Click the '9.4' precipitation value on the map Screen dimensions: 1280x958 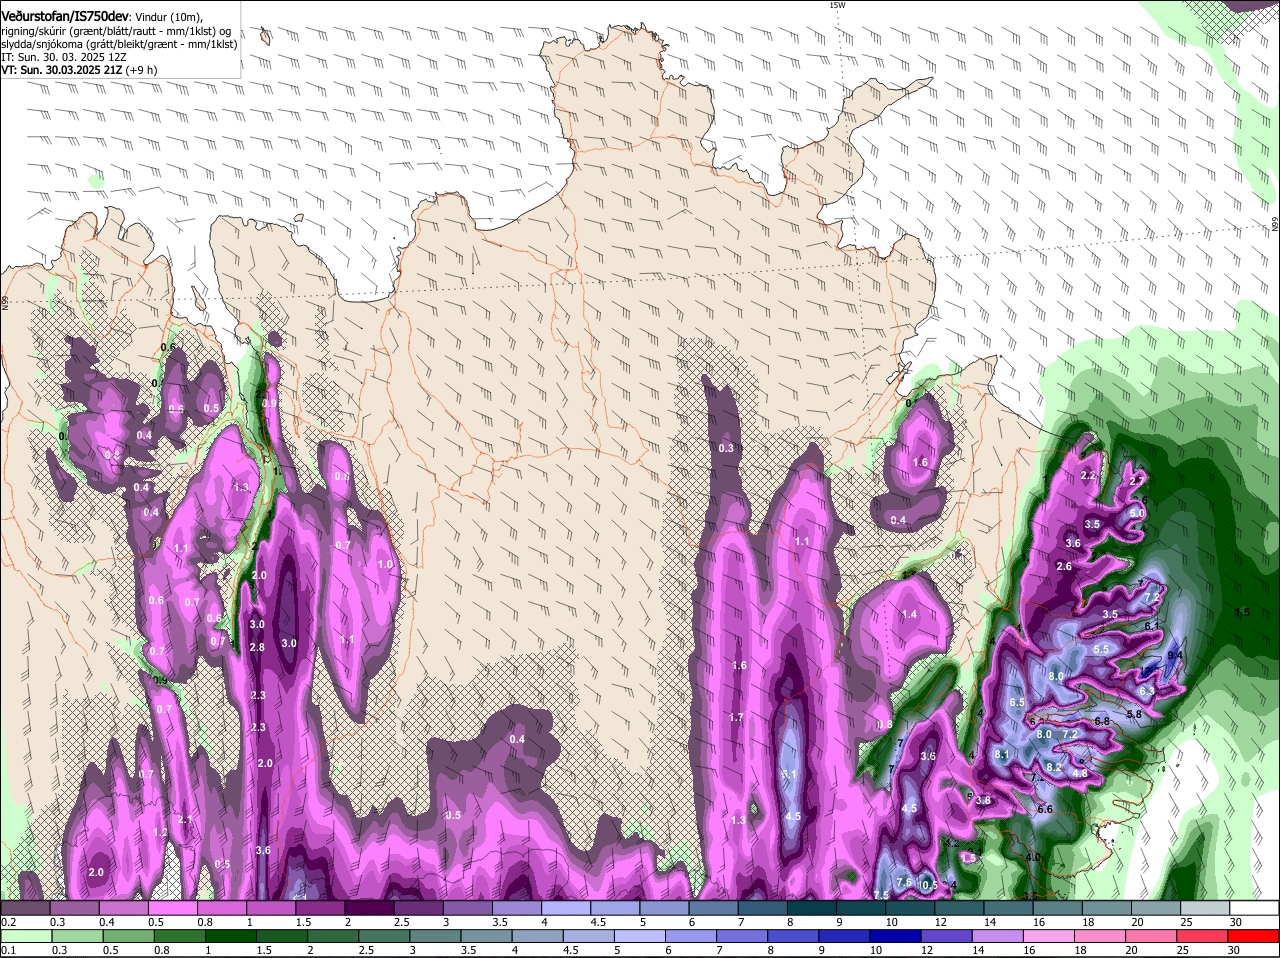pyautogui.click(x=1175, y=656)
